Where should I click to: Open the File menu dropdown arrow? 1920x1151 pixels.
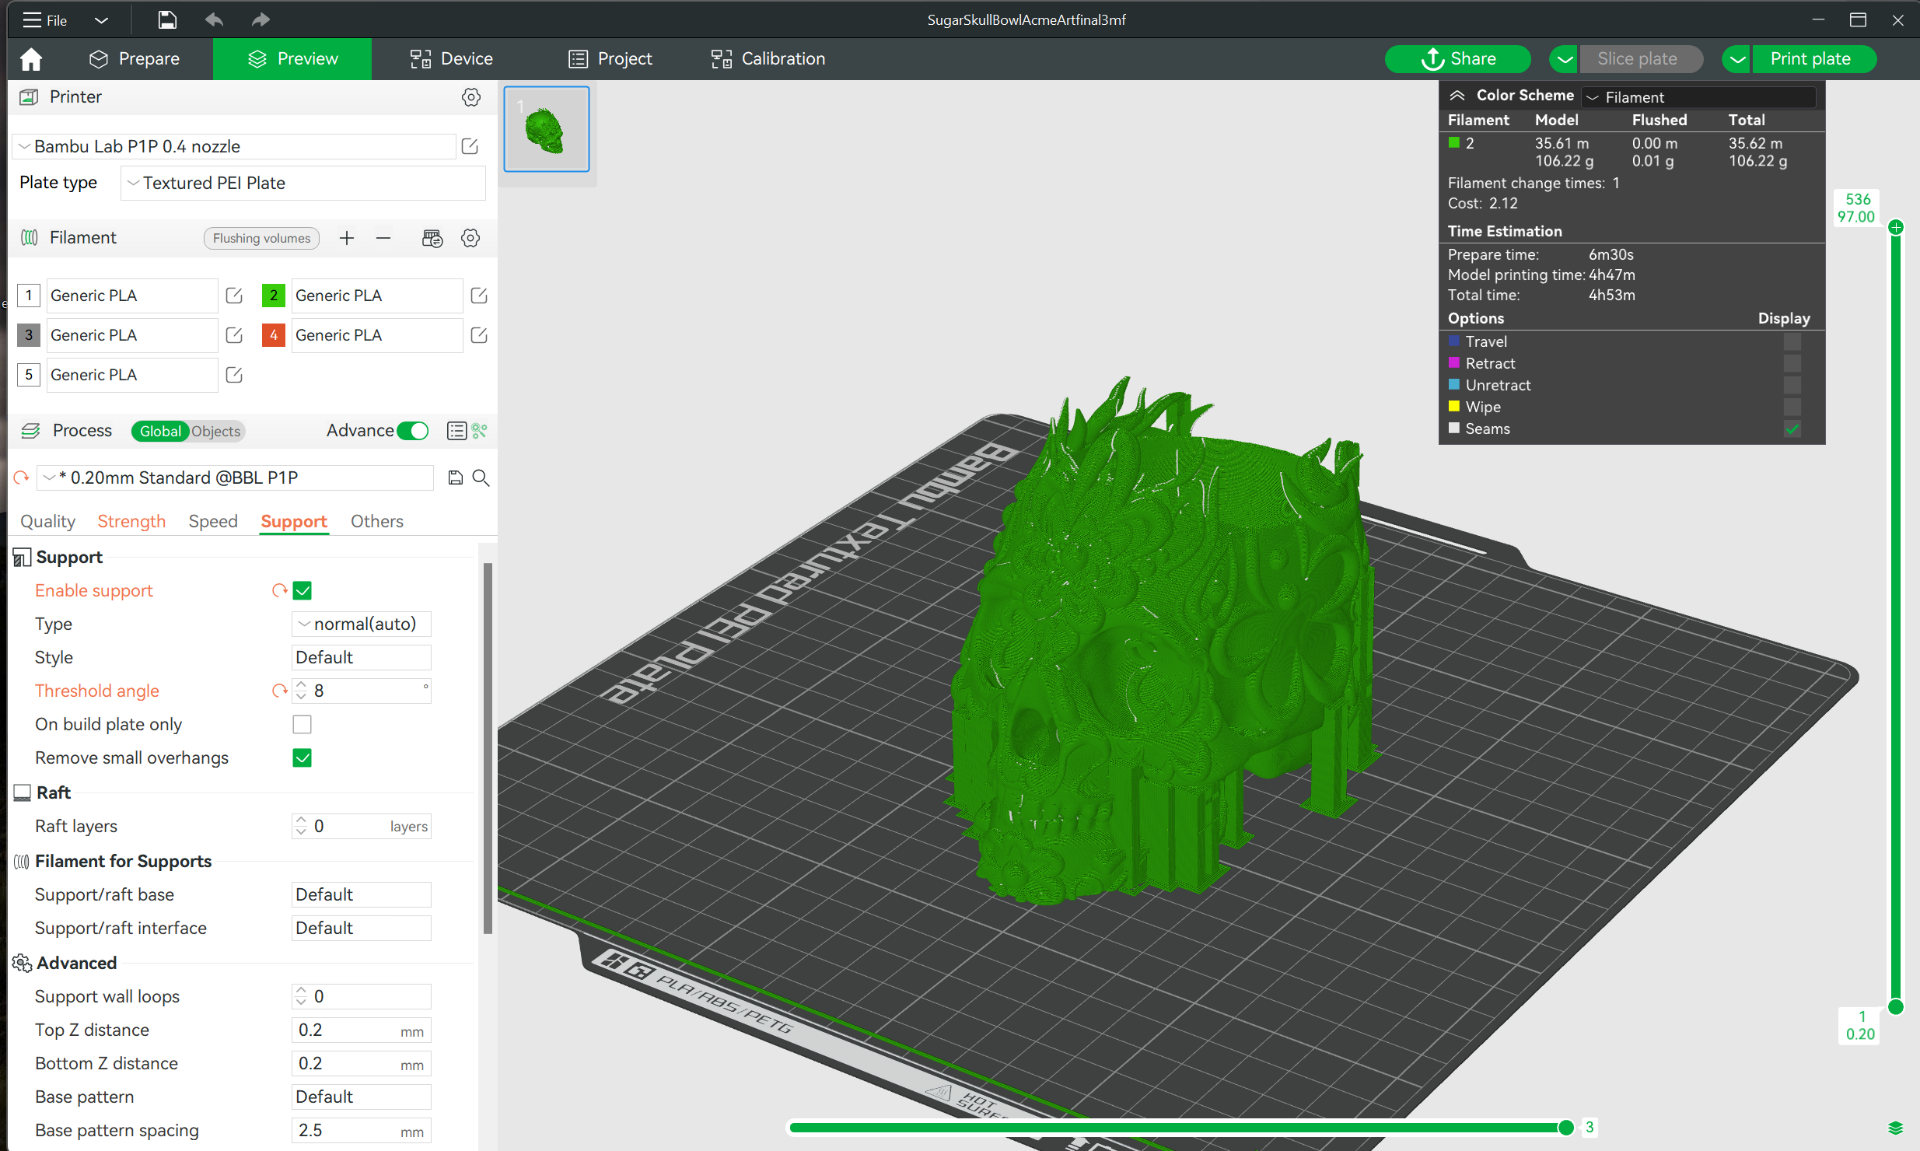[101, 20]
